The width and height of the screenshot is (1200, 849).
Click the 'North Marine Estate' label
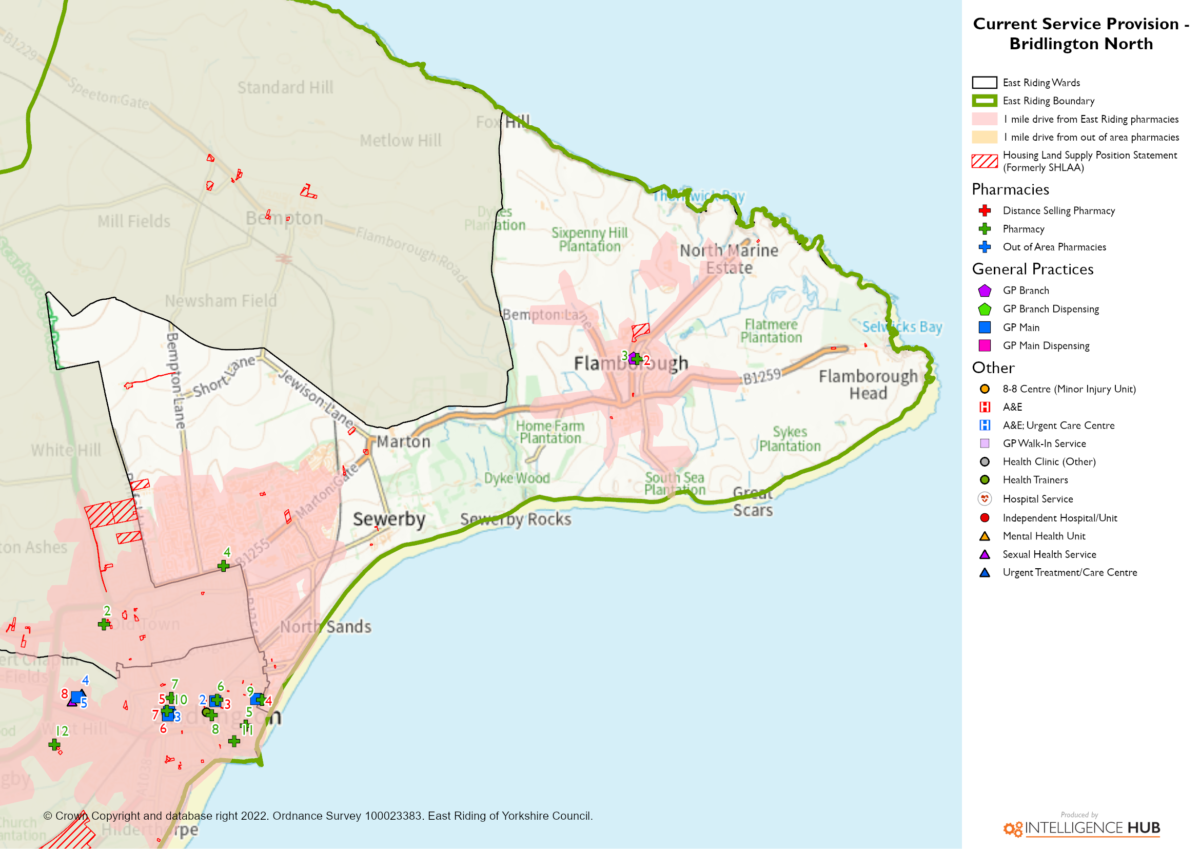(x=729, y=259)
